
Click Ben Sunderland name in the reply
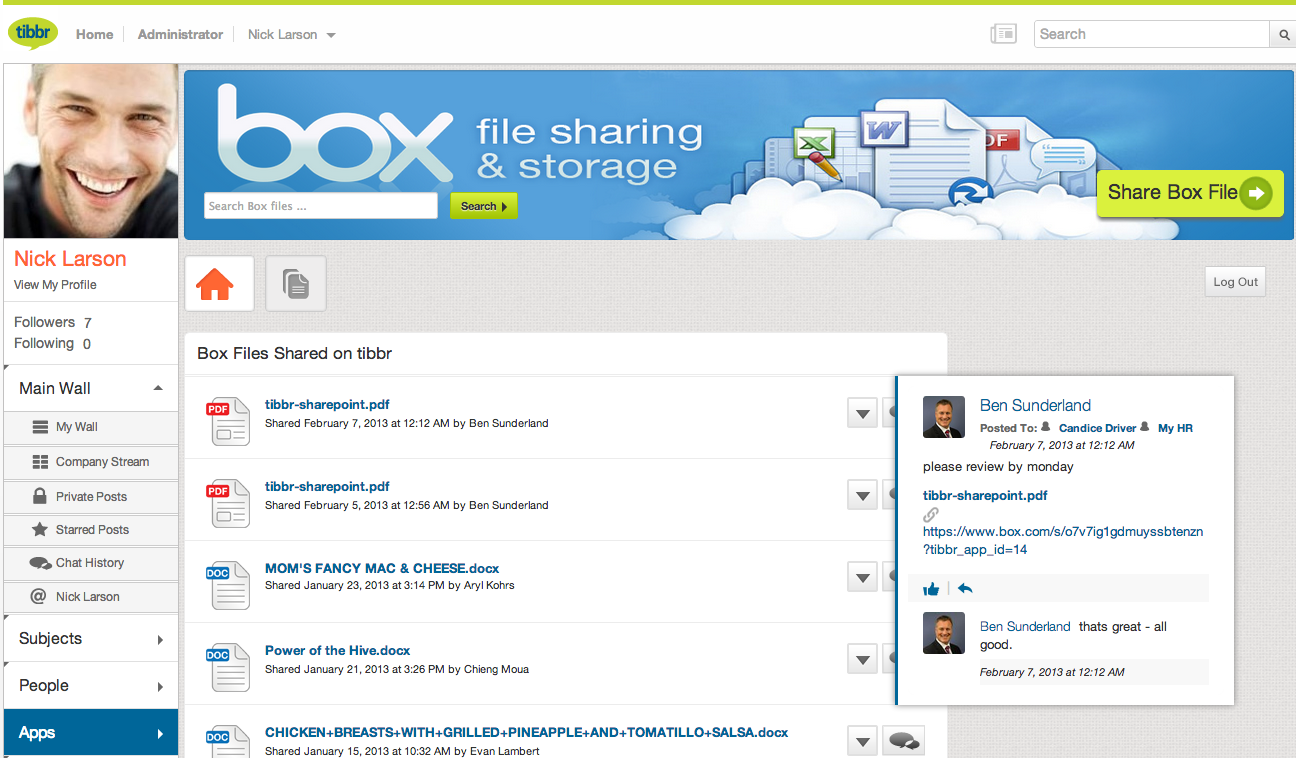coord(1025,627)
